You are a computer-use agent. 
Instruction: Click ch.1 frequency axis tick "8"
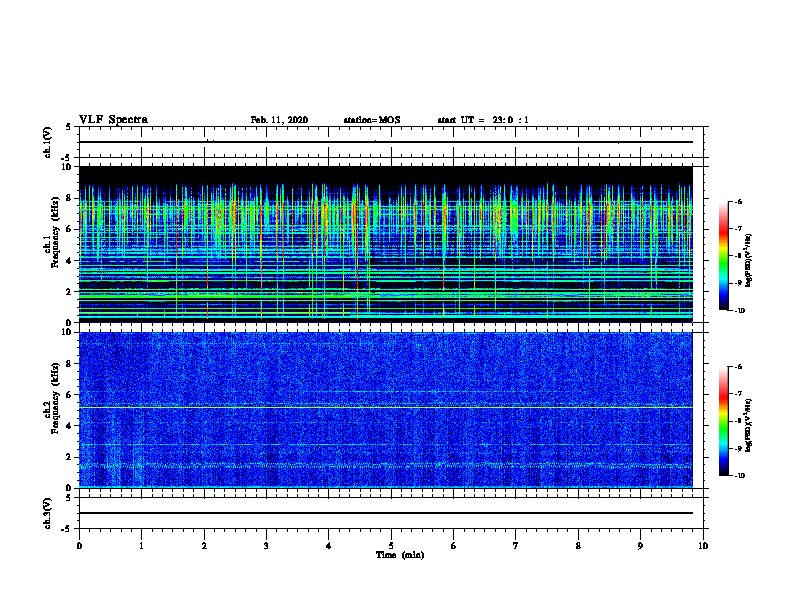pyautogui.click(x=70, y=198)
